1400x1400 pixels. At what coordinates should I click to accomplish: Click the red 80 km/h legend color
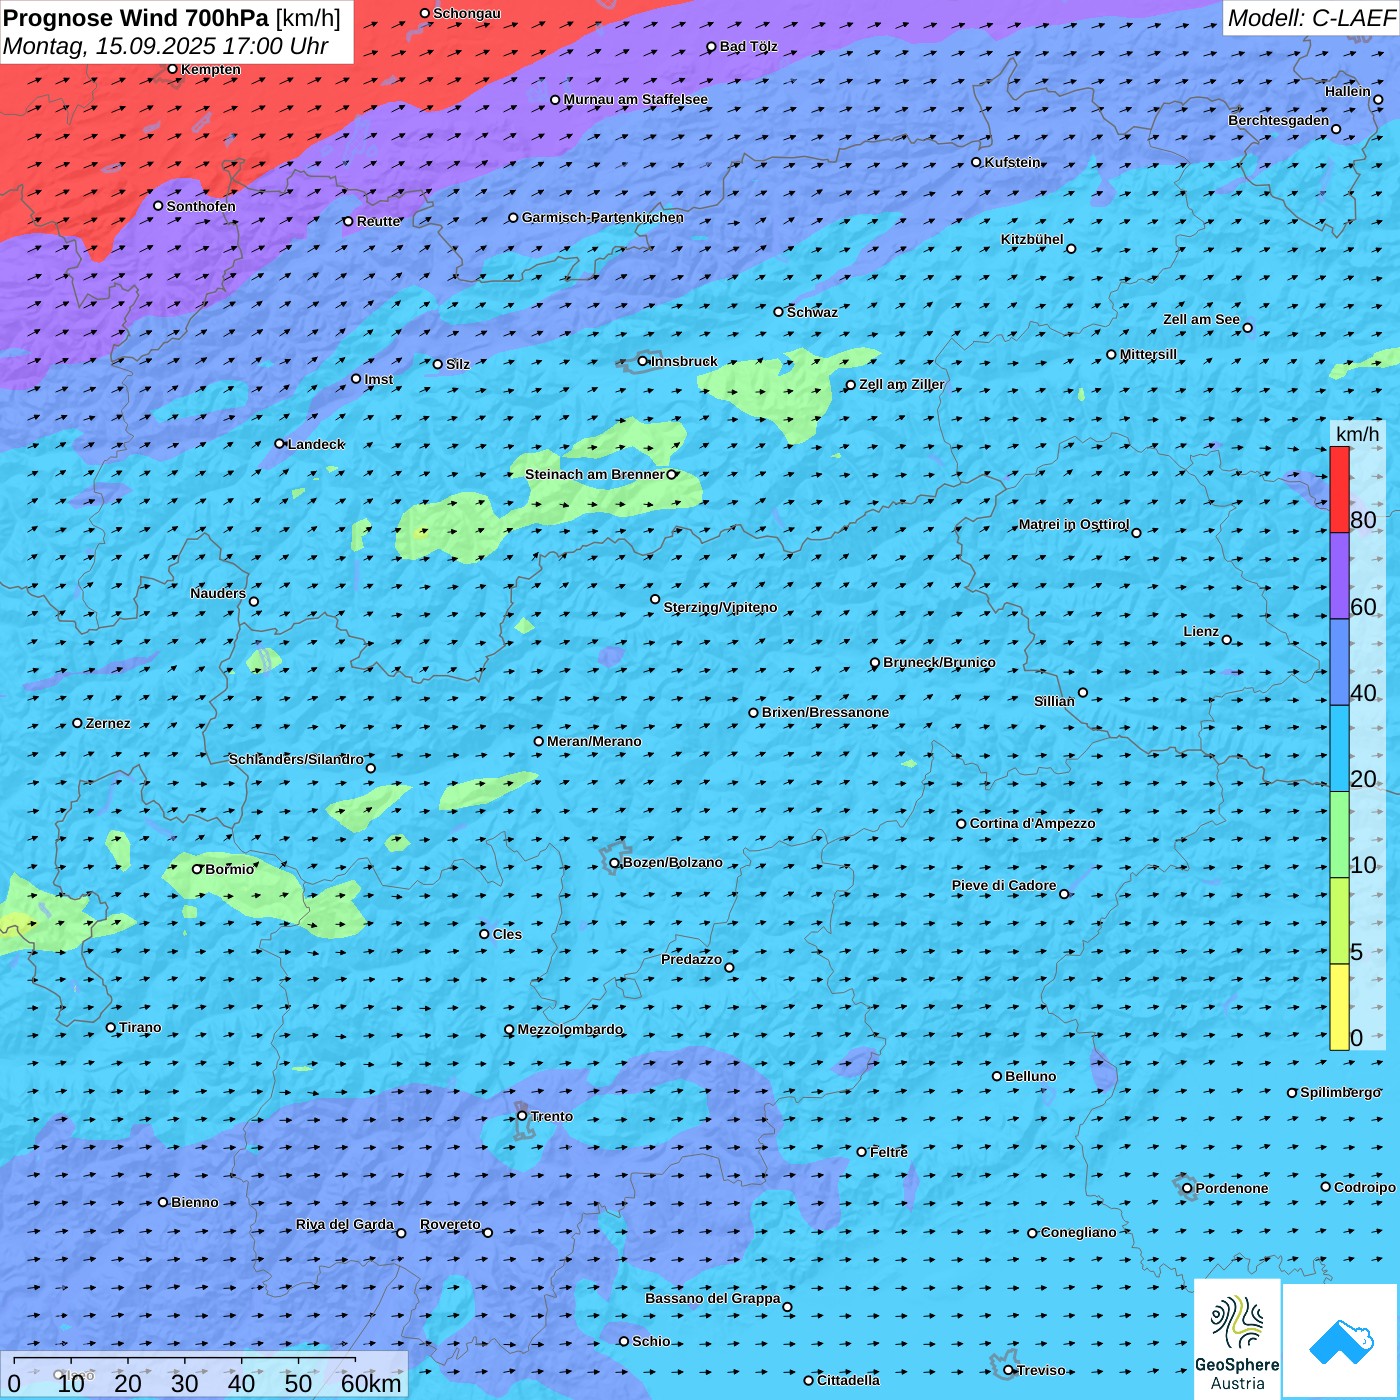(x=1339, y=490)
